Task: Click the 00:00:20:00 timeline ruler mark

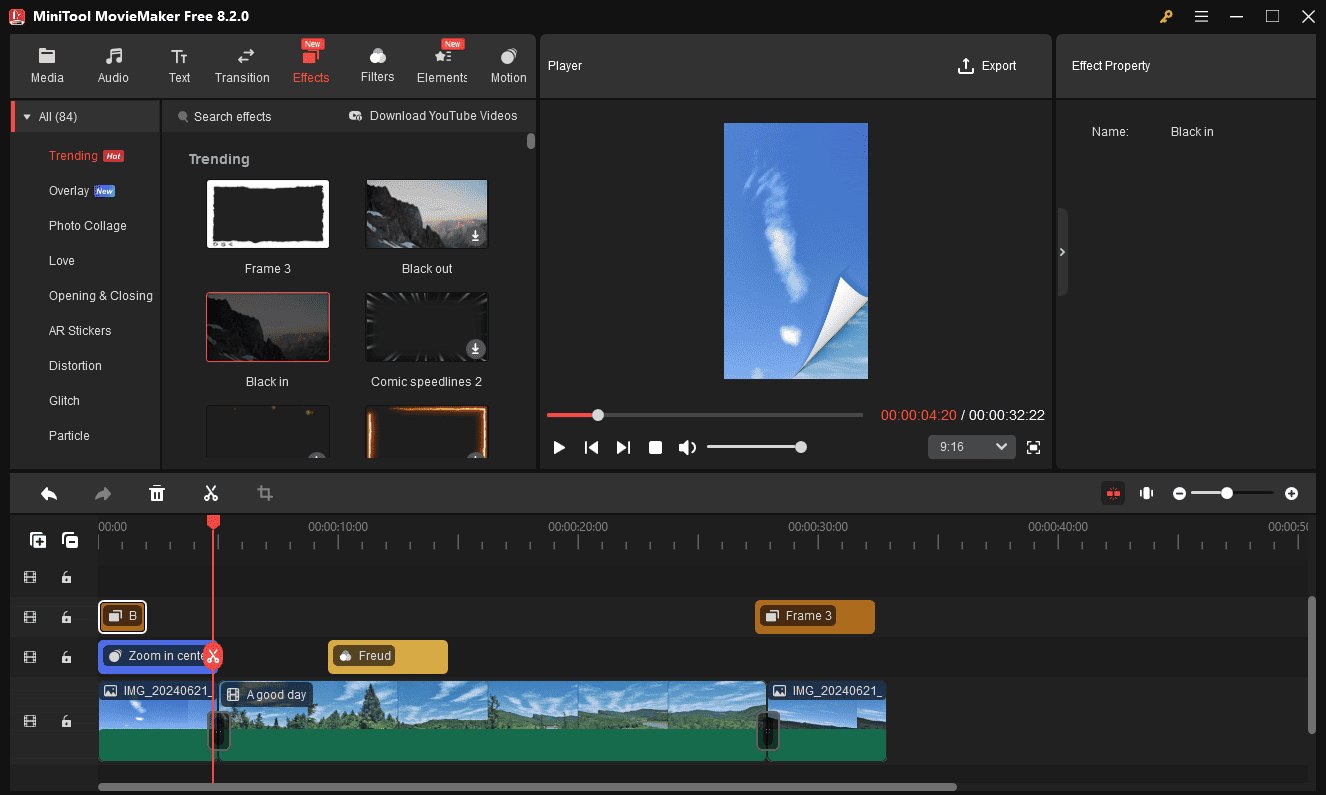Action: pyautogui.click(x=578, y=527)
